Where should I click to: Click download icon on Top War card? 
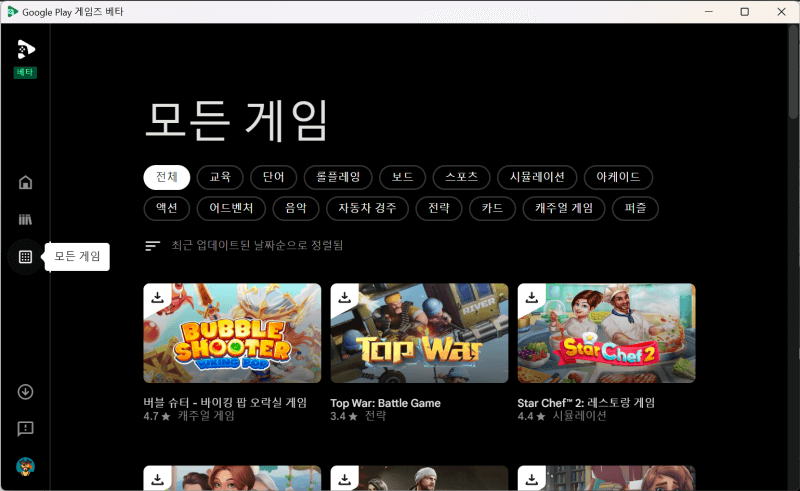click(345, 298)
